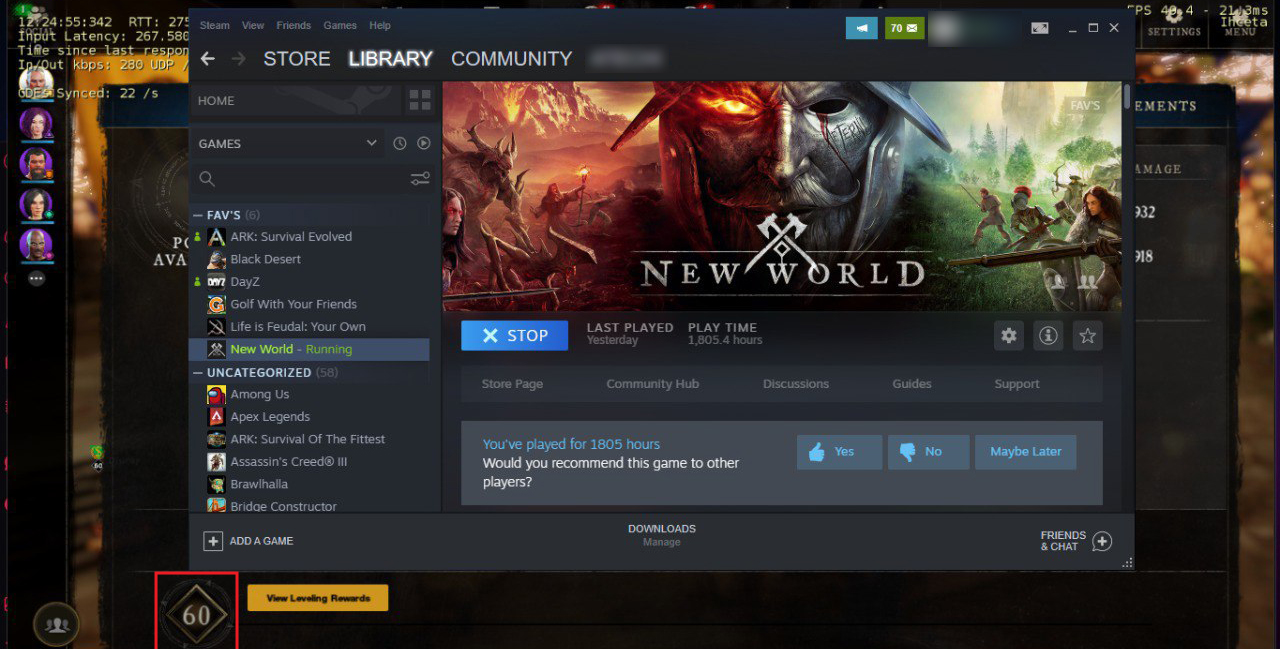
Task: Click the Apex Legends game icon
Action: click(x=216, y=417)
